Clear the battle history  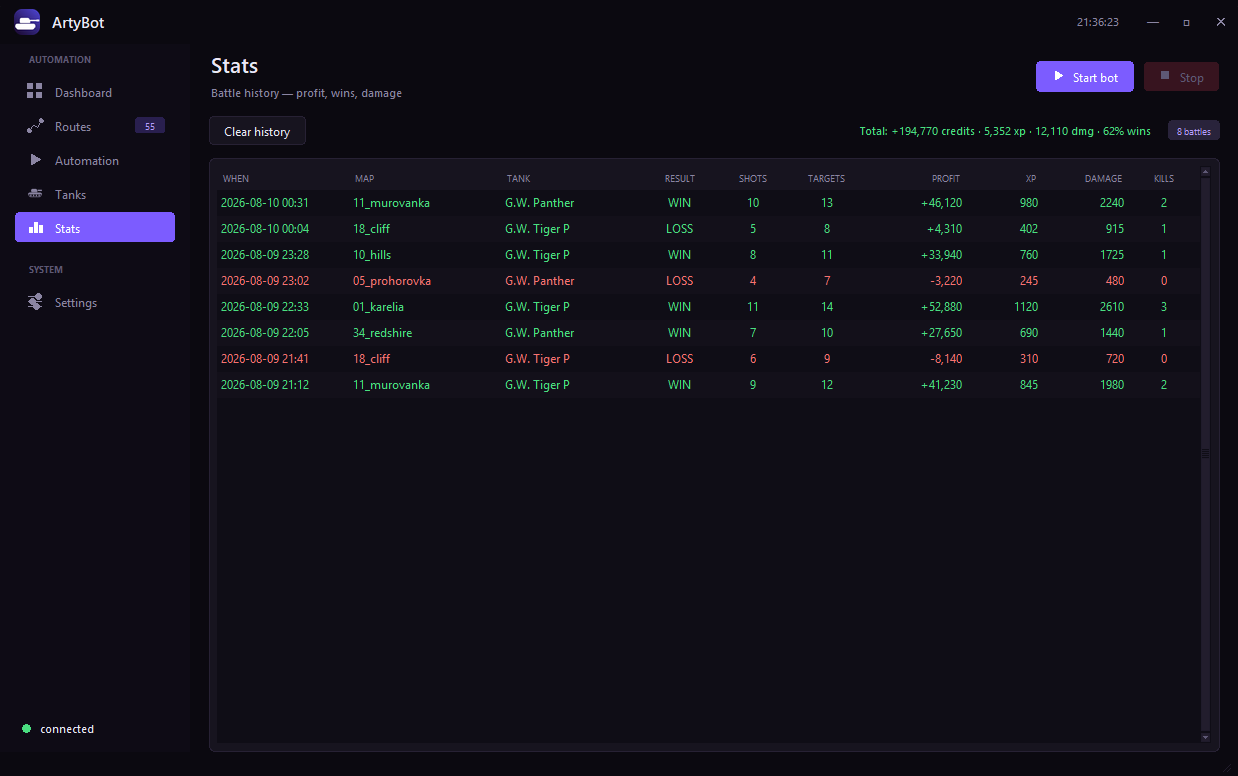click(257, 131)
